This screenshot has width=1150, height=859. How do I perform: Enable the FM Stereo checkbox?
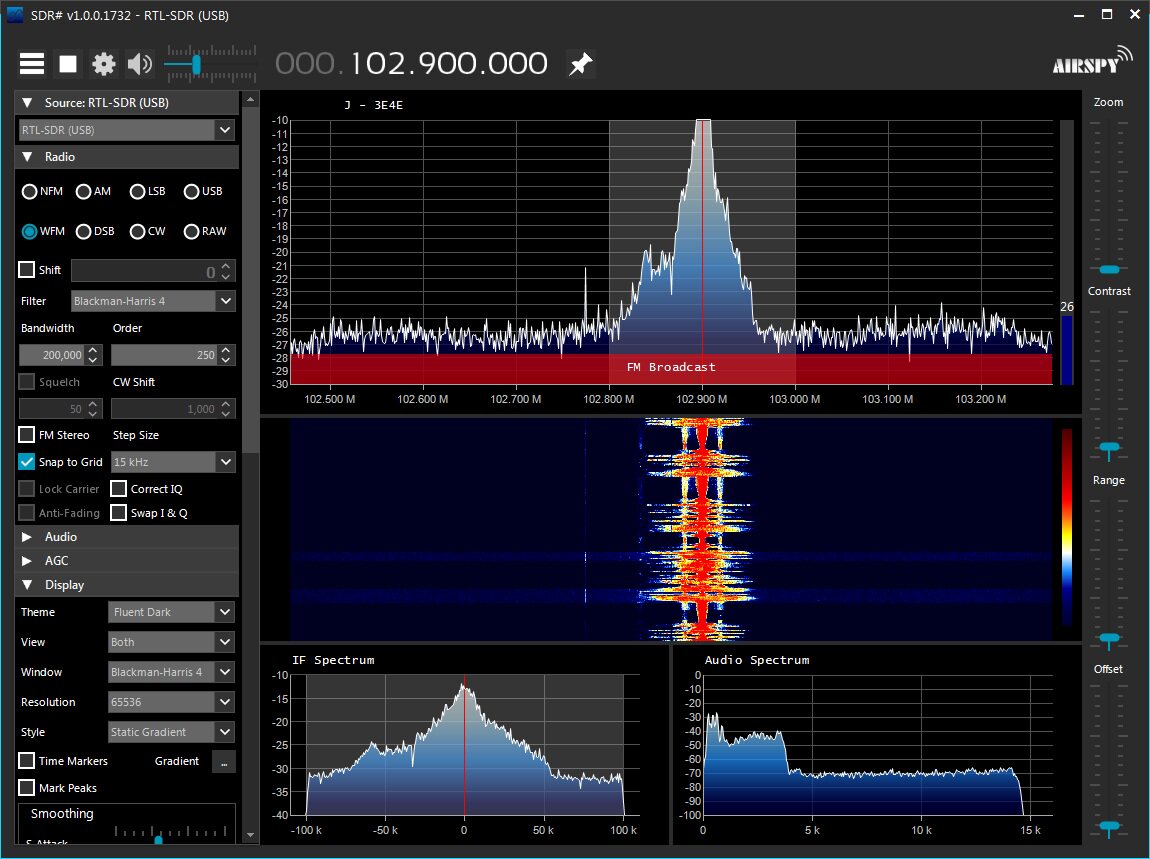[27, 435]
